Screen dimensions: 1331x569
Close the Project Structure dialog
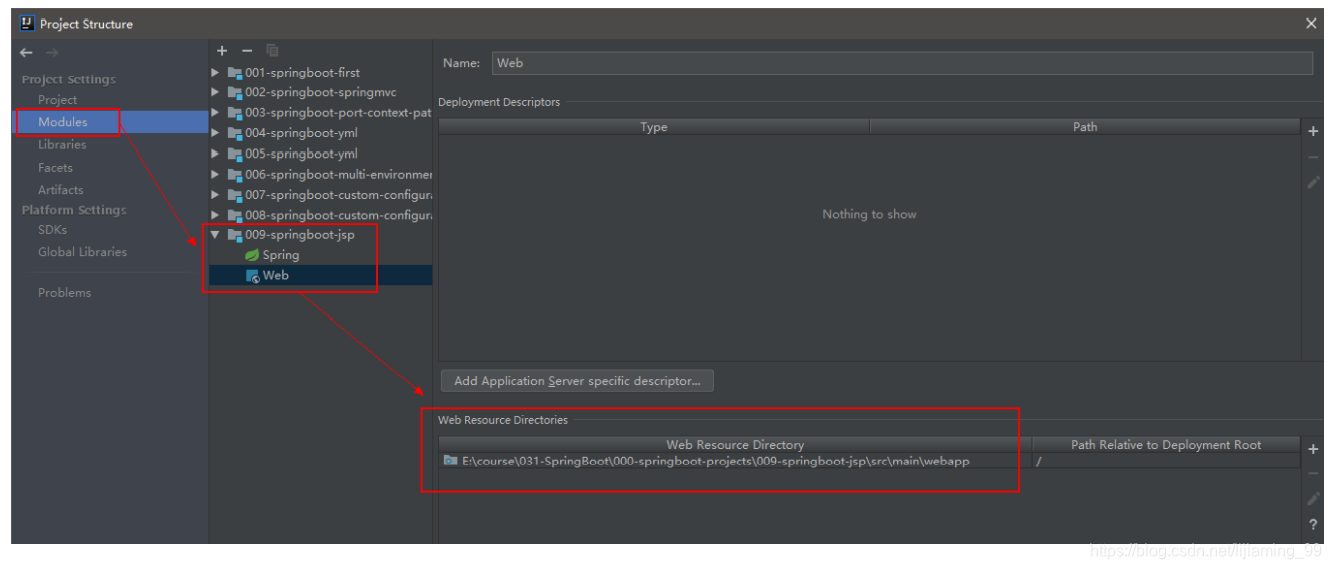tap(1311, 23)
